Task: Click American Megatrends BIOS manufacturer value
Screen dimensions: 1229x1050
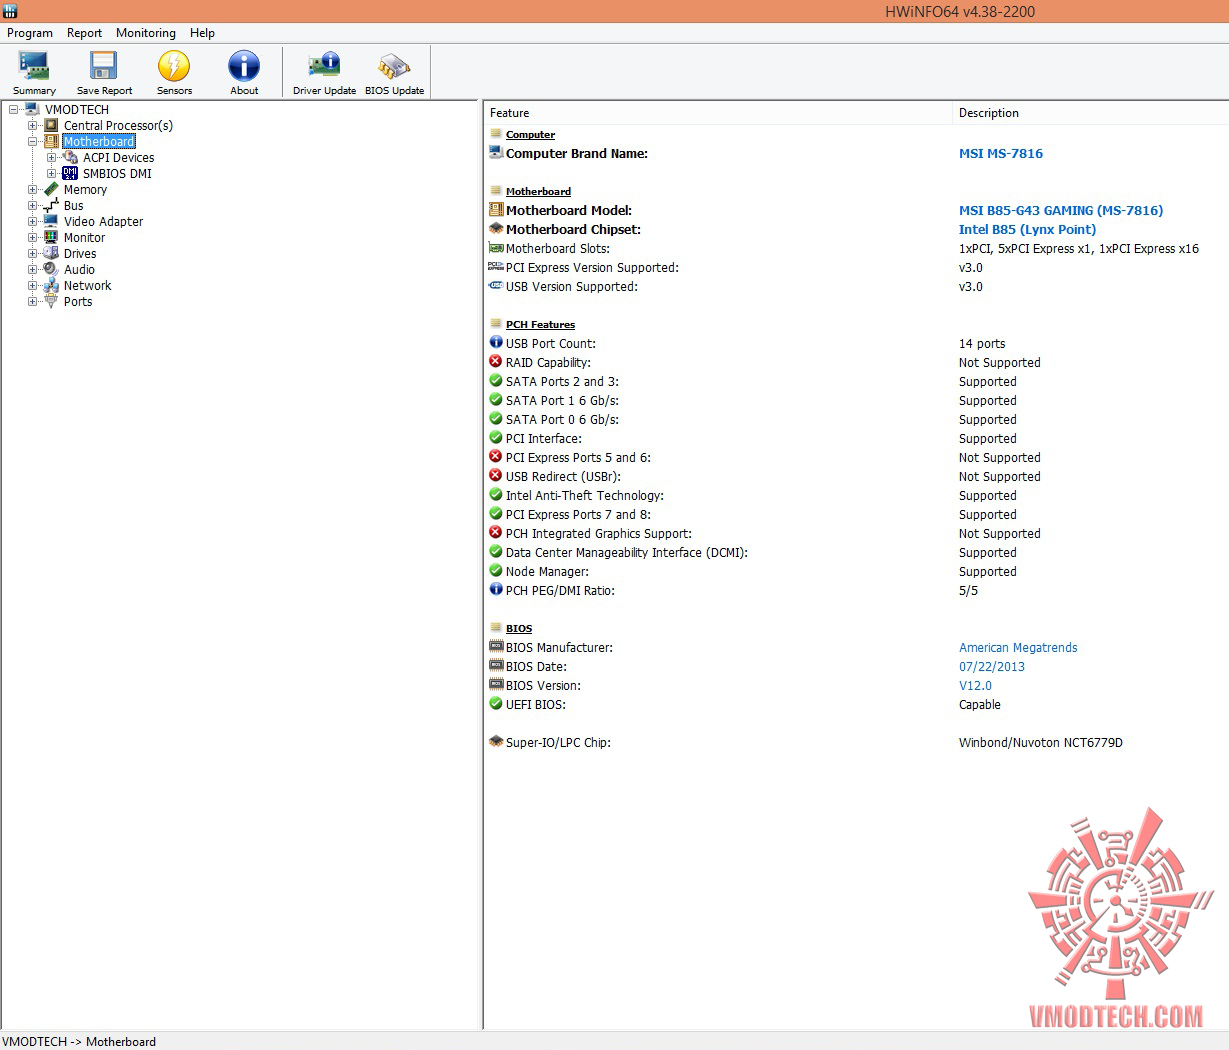Action: pyautogui.click(x=1018, y=648)
